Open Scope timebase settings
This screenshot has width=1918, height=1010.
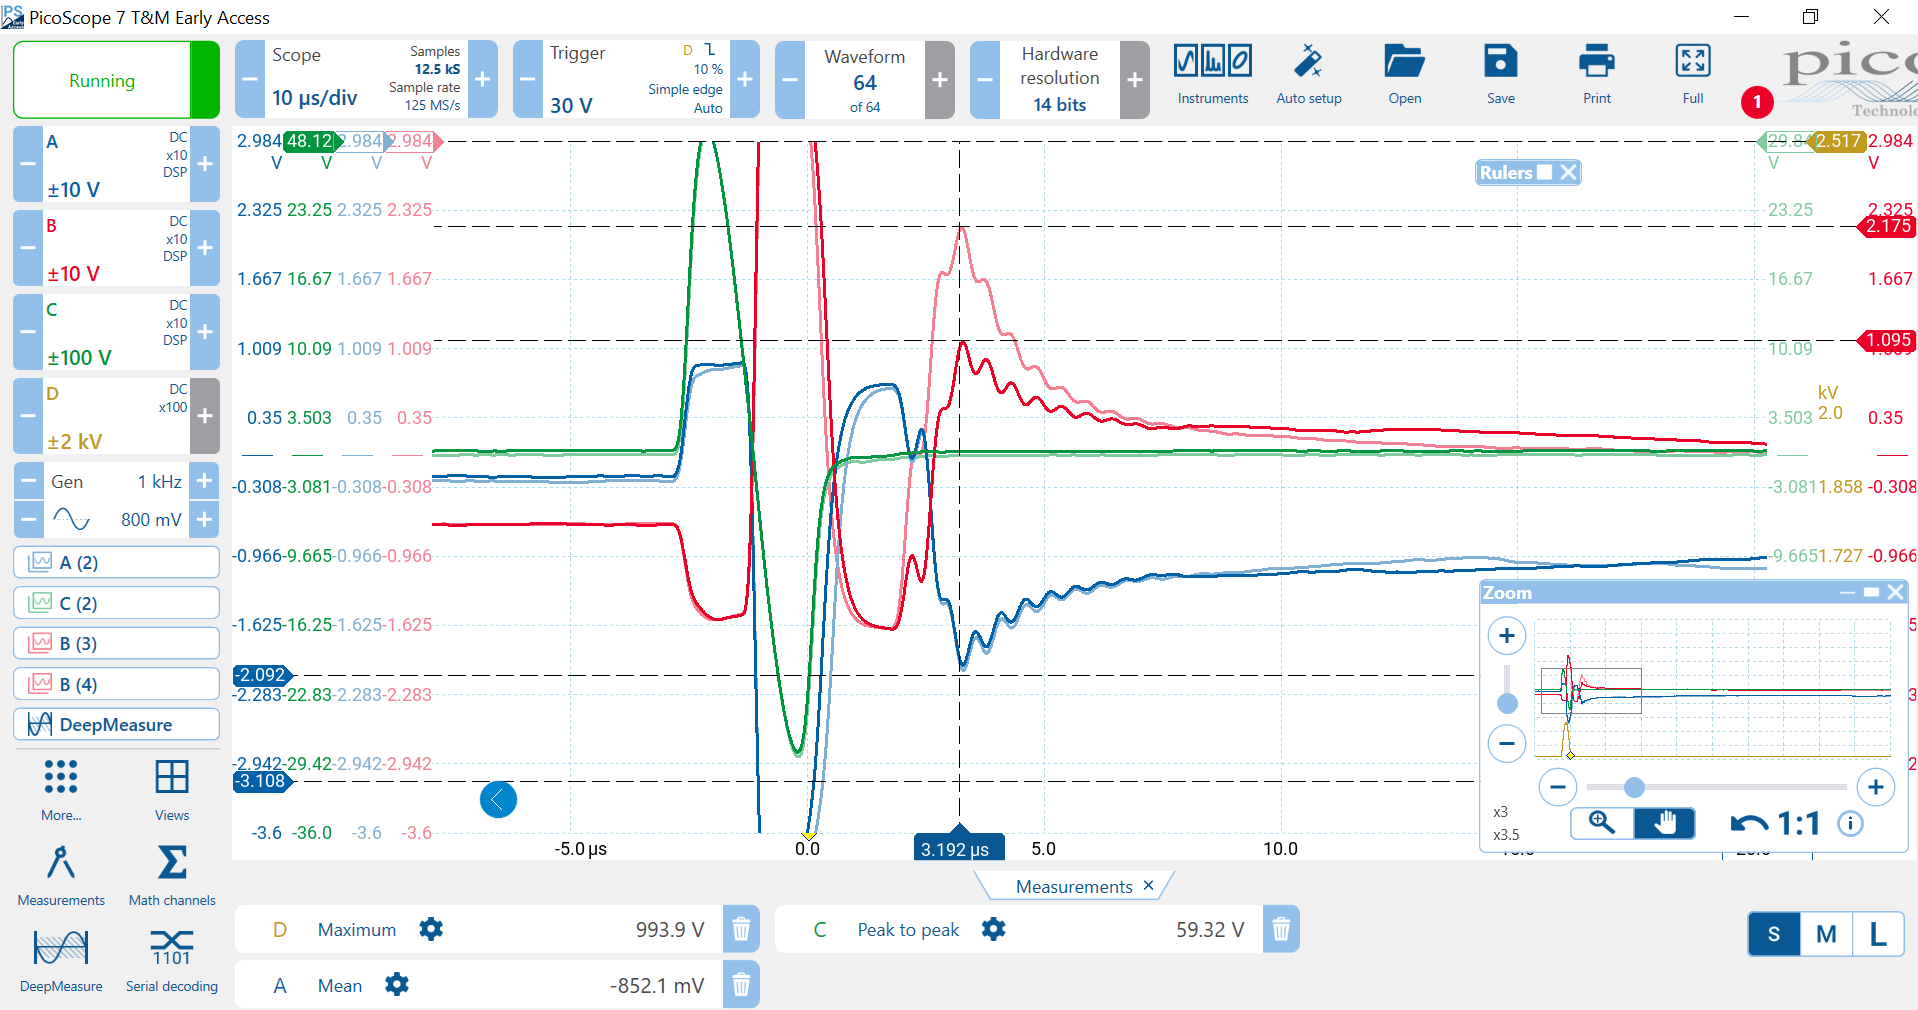pos(366,79)
